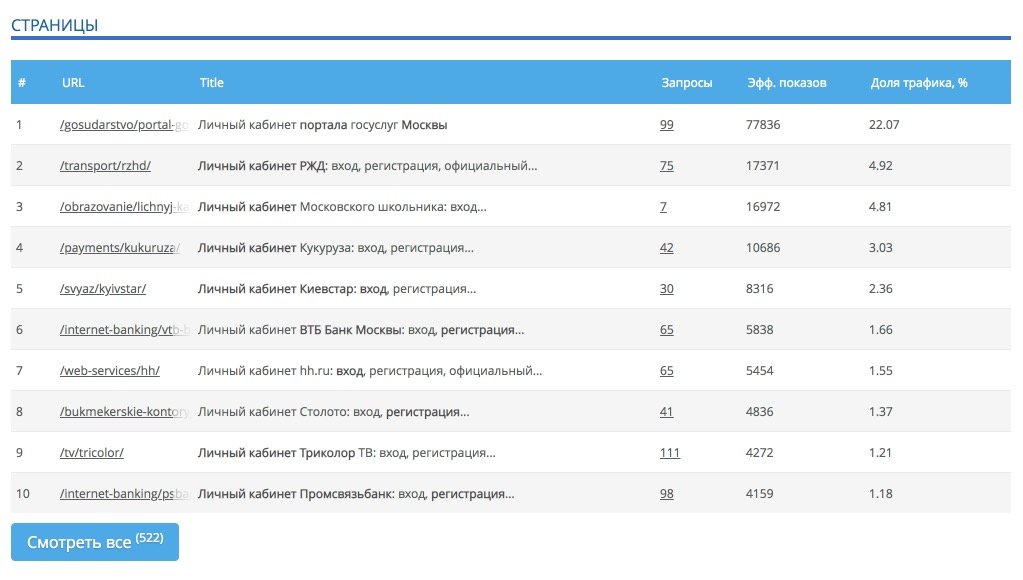Click the Эфф. показов column header

pyautogui.click(x=787, y=83)
